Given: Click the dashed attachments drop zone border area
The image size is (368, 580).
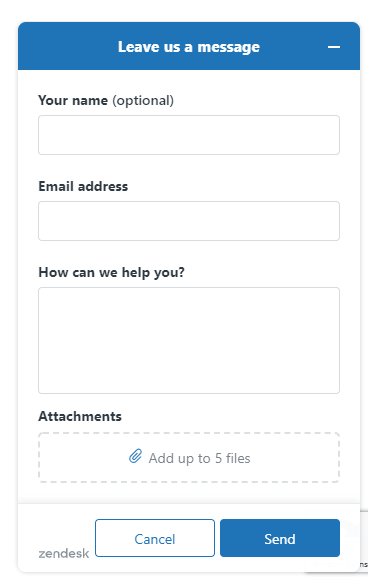Looking at the screenshot, I should (x=189, y=458).
